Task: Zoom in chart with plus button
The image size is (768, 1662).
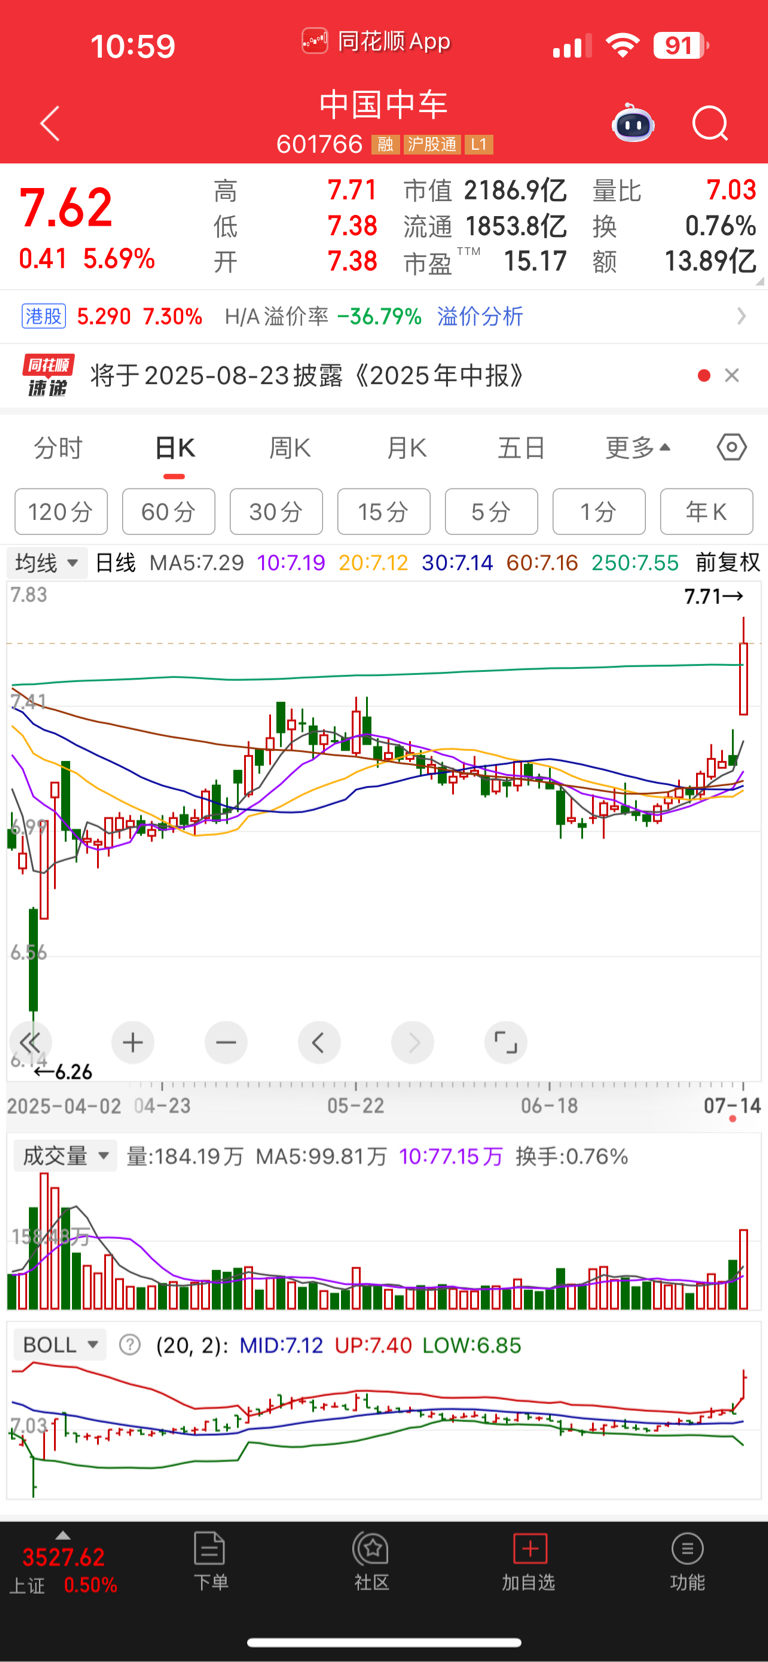Action: pyautogui.click(x=132, y=1043)
